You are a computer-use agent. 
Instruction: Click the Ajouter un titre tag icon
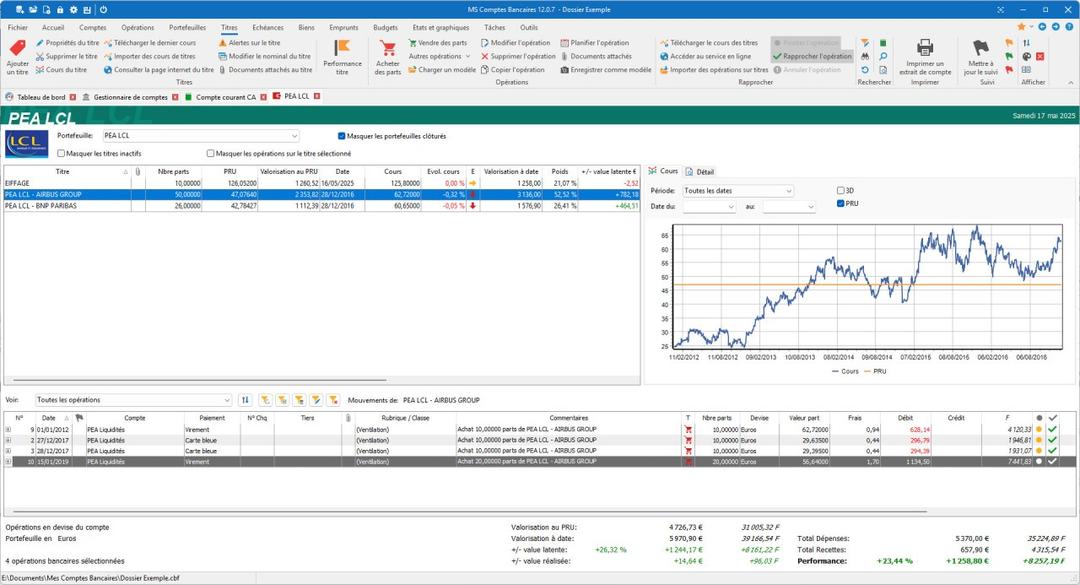pyautogui.click(x=17, y=48)
